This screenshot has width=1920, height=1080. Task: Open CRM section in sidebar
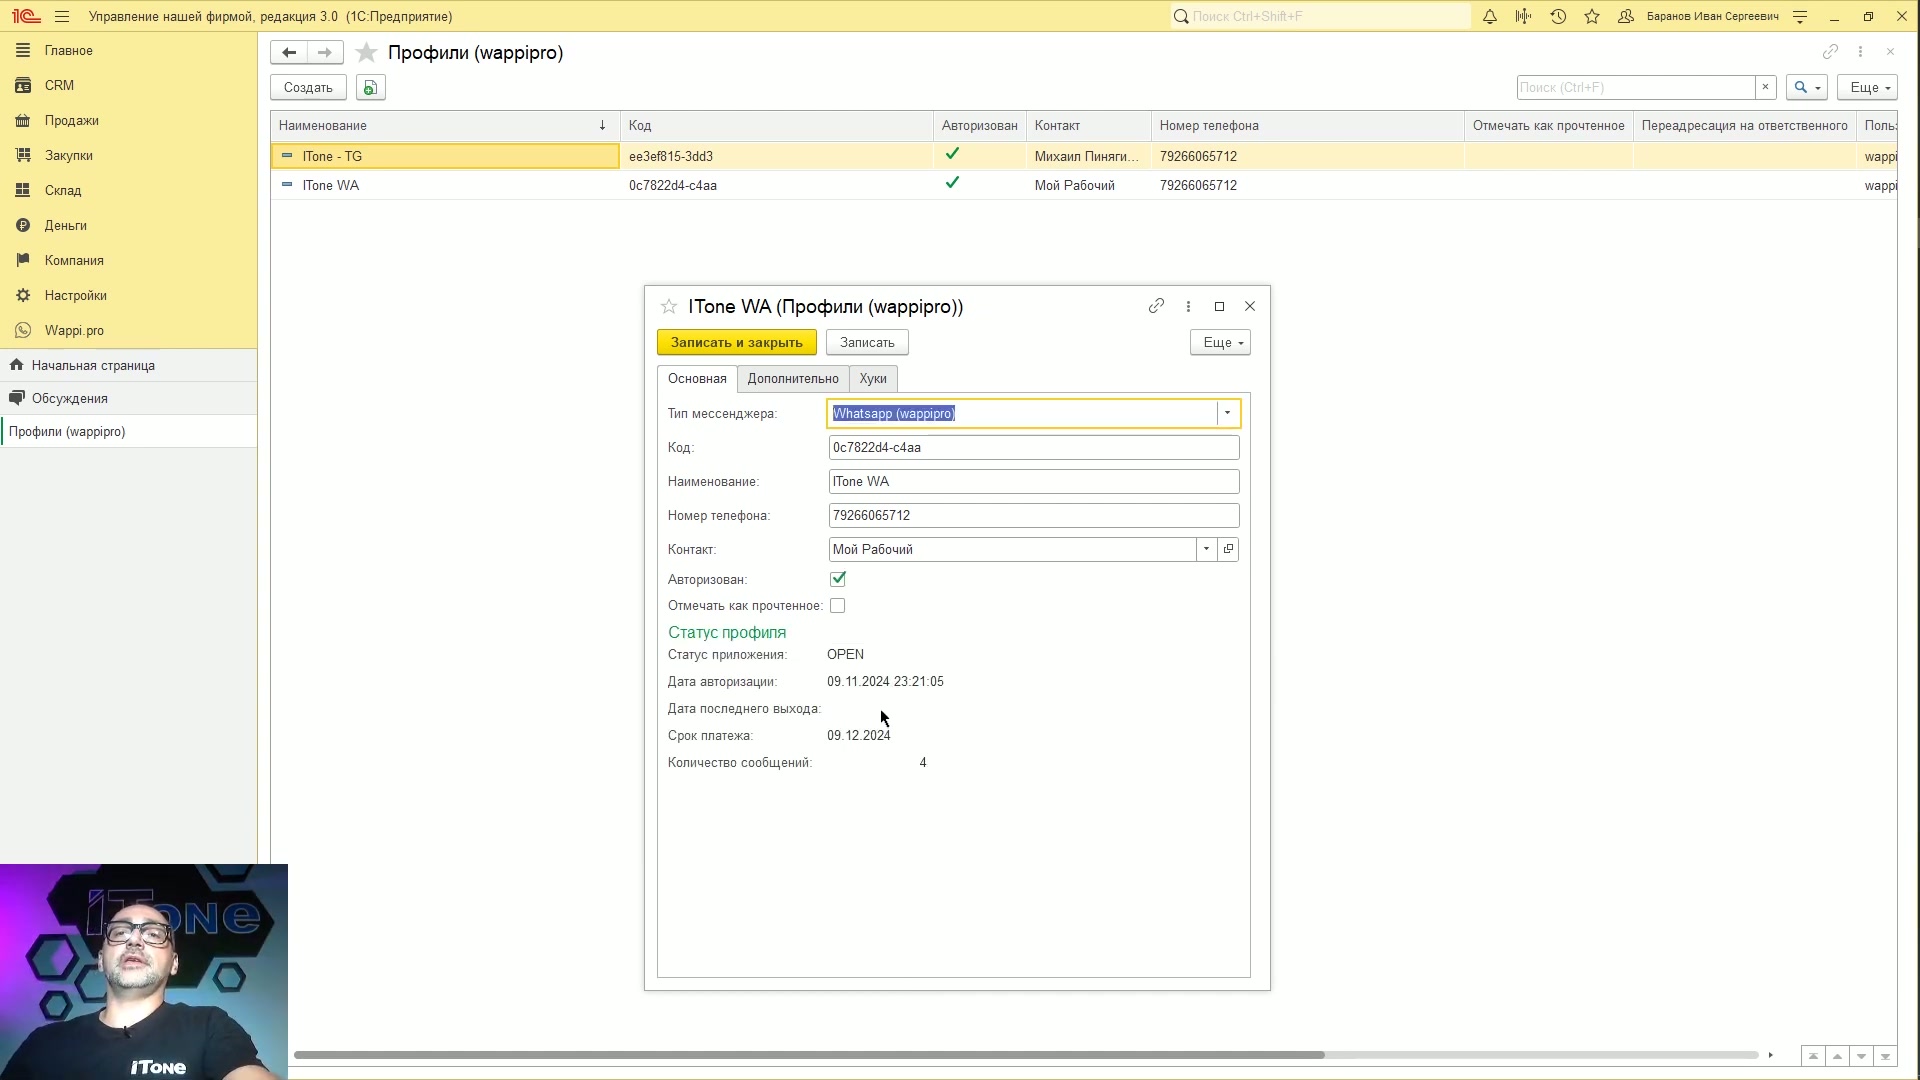(59, 85)
